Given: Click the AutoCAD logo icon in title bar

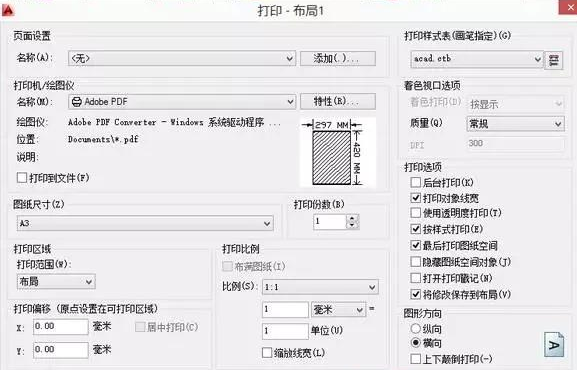Looking at the screenshot, I should tap(7, 10).
